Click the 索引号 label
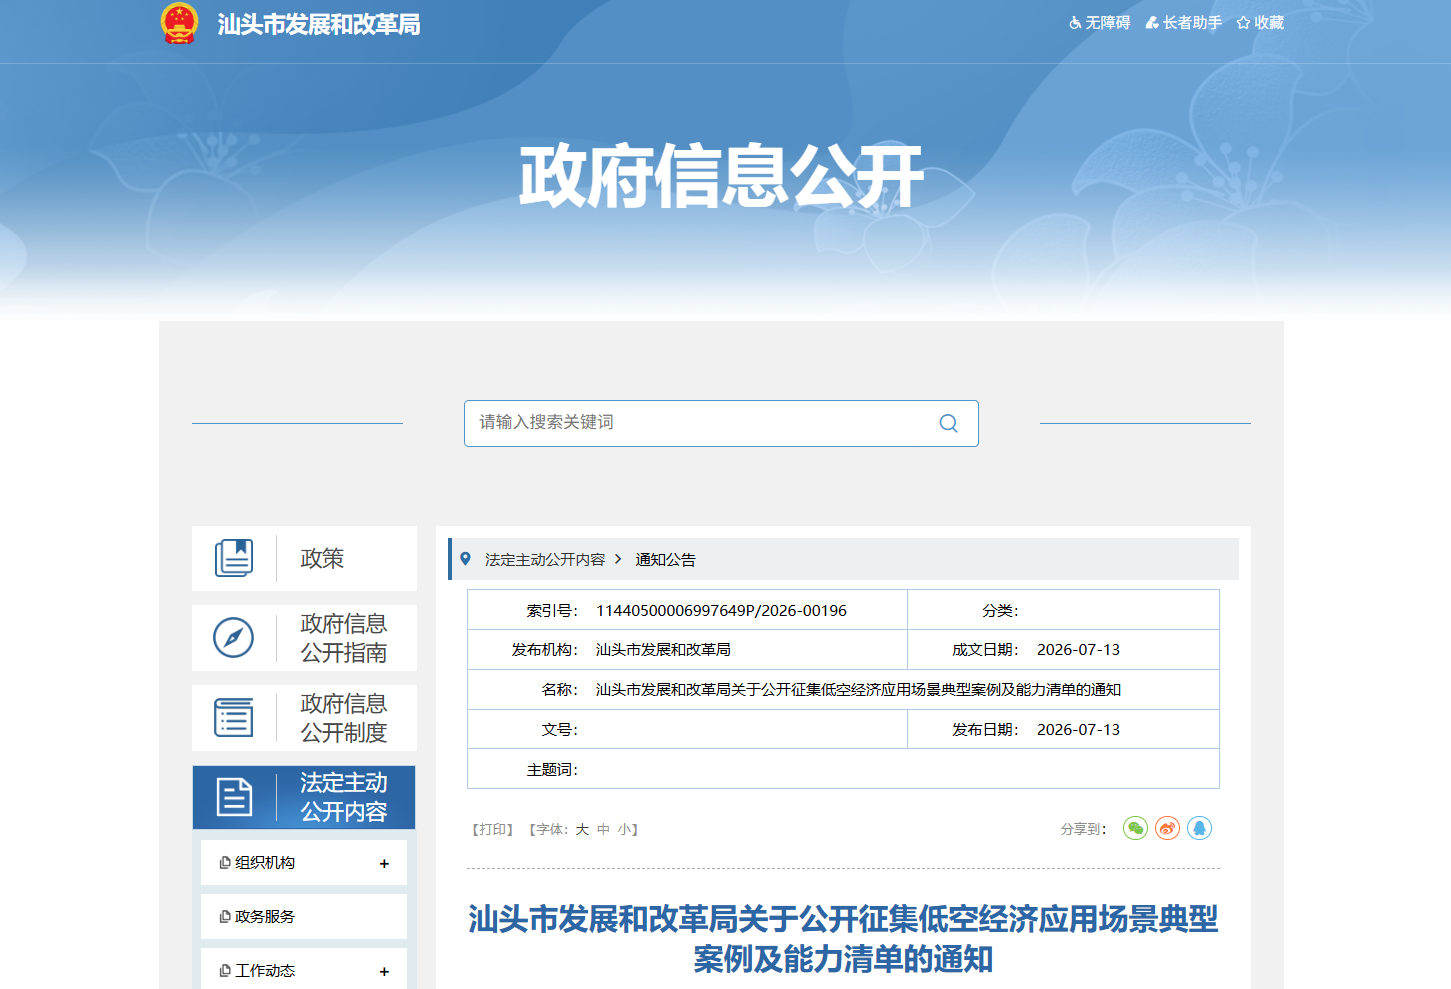Image resolution: width=1451 pixels, height=989 pixels. pyautogui.click(x=552, y=610)
